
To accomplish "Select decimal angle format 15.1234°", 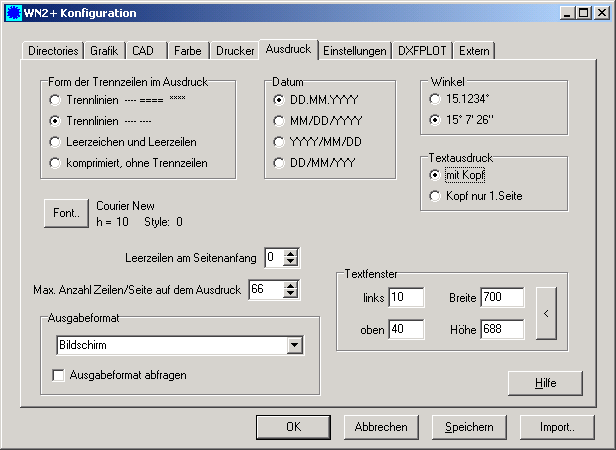I will [x=434, y=100].
